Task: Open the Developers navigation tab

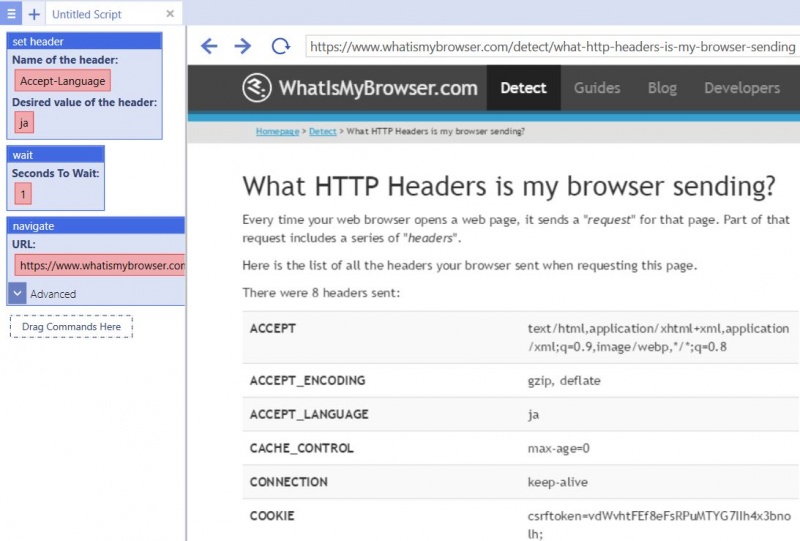Action: (742, 88)
